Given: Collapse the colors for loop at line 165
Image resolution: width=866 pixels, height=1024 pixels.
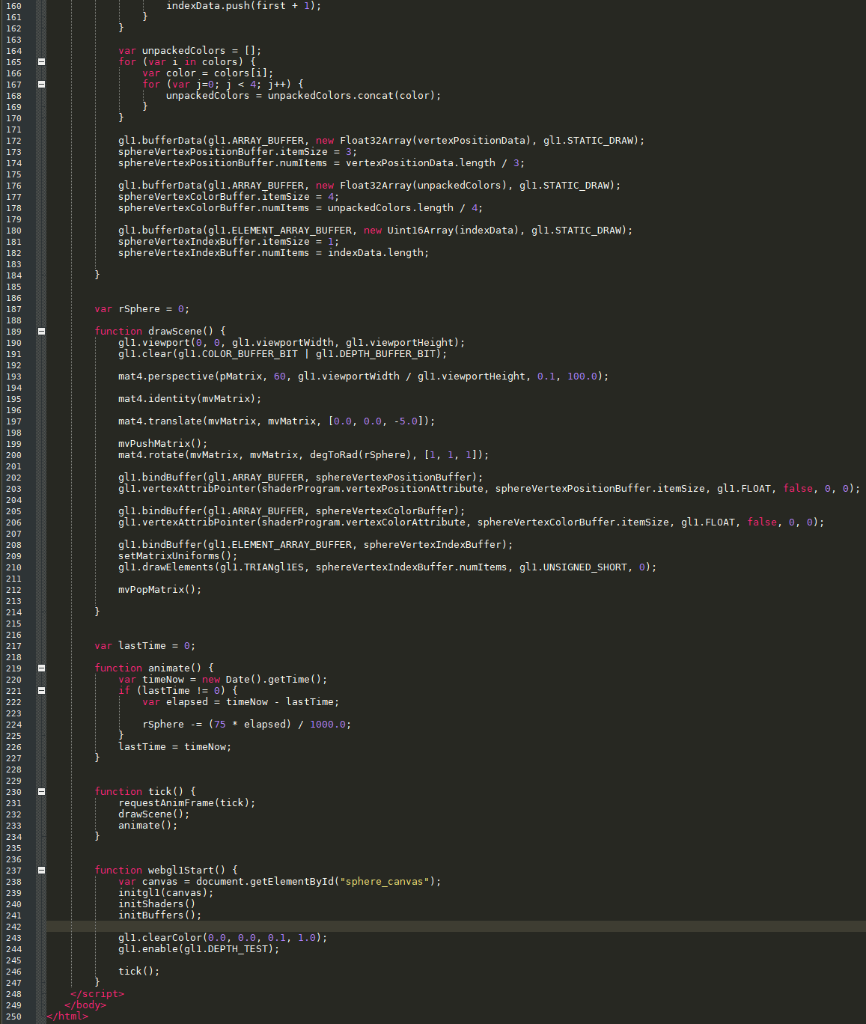Looking at the screenshot, I should tap(40, 61).
